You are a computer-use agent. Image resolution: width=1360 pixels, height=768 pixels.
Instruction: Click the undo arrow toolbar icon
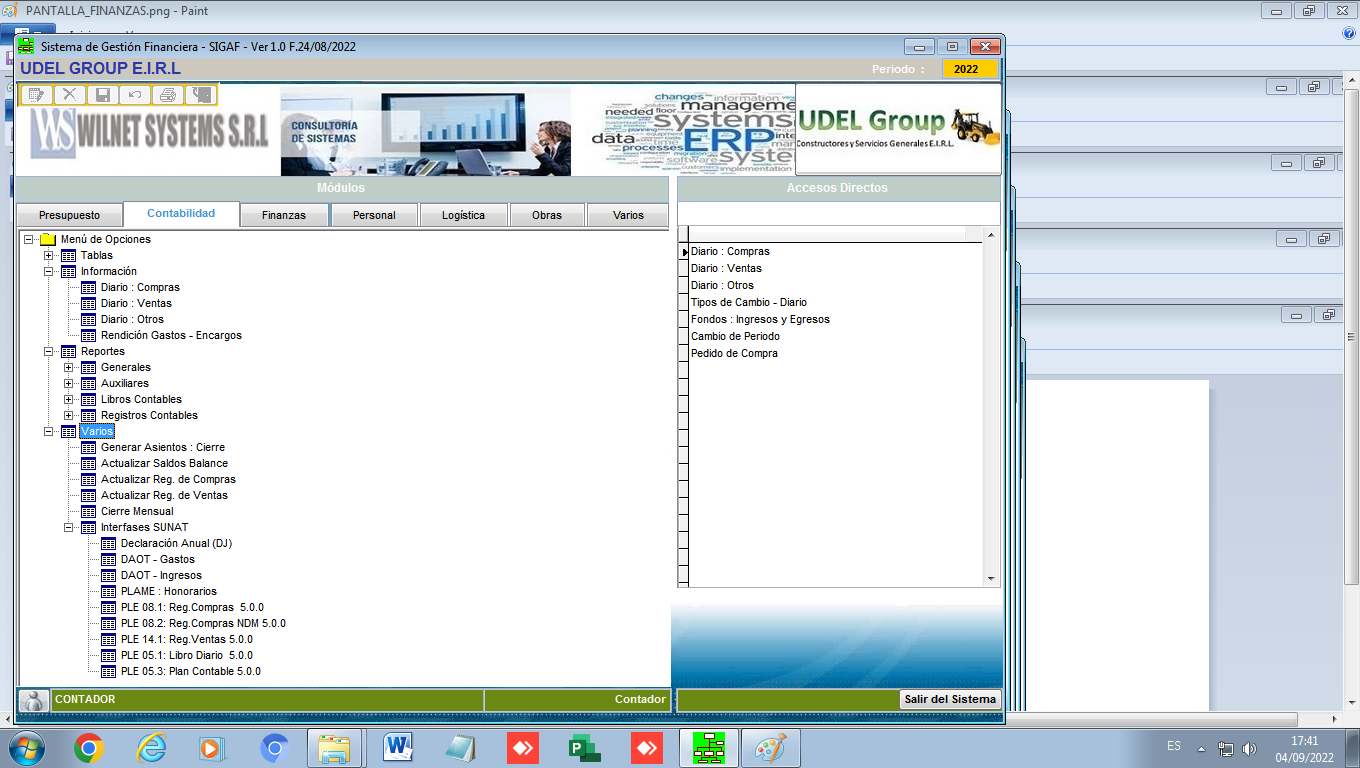tap(135, 95)
